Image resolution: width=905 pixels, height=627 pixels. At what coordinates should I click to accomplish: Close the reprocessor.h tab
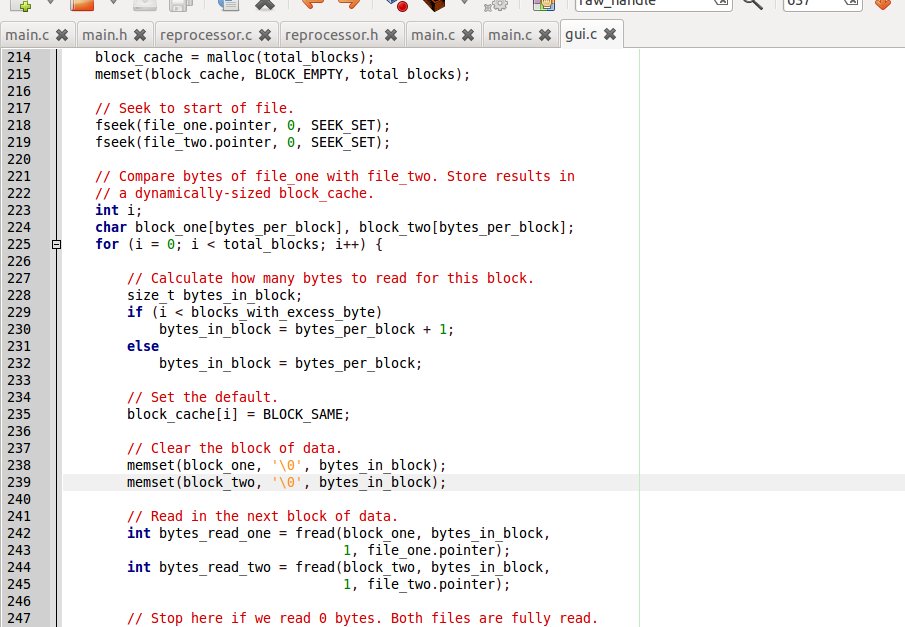pyautogui.click(x=391, y=35)
